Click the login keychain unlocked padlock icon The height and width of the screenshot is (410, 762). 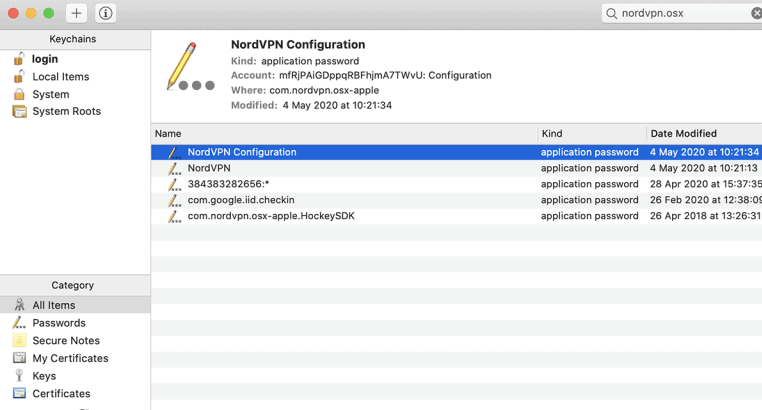coord(19,59)
